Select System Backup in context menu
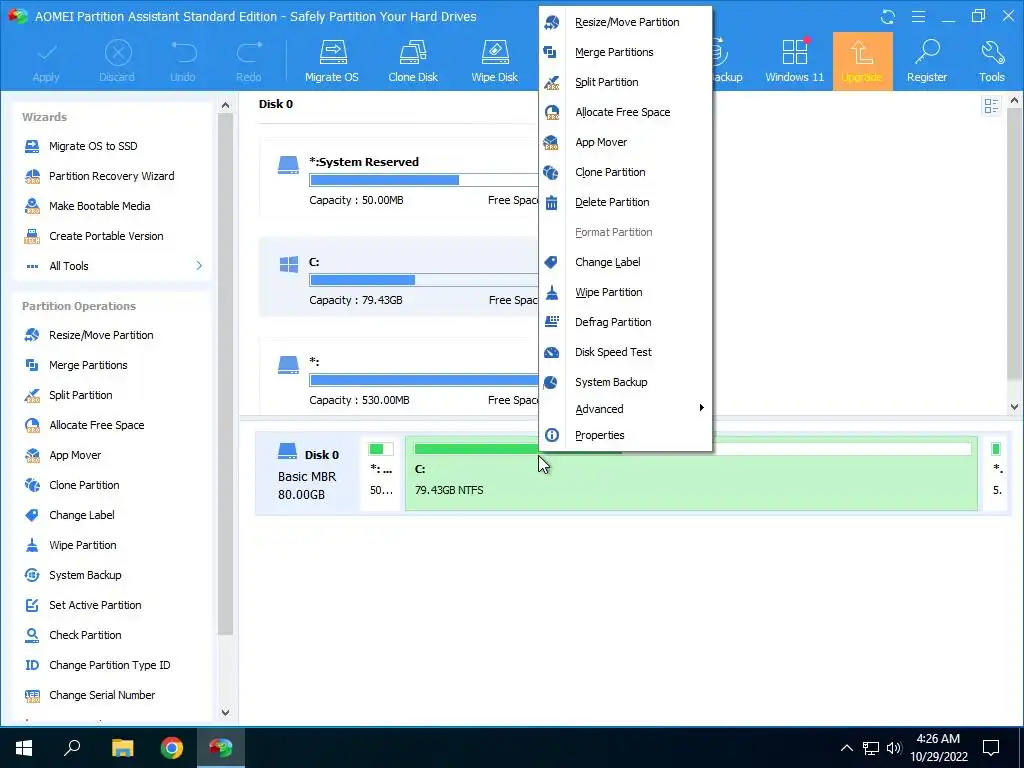Image resolution: width=1024 pixels, height=768 pixels. click(x=625, y=383)
